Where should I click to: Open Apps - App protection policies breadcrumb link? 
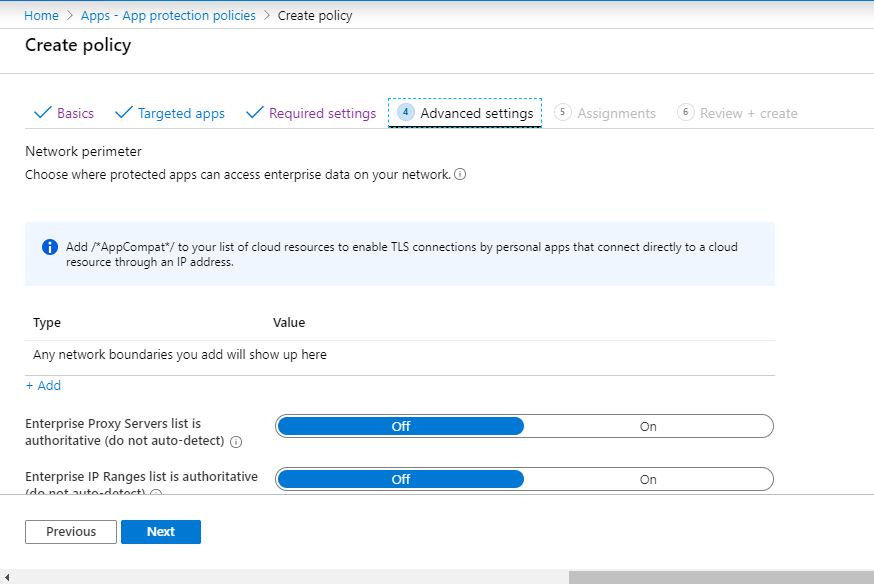[x=168, y=15]
